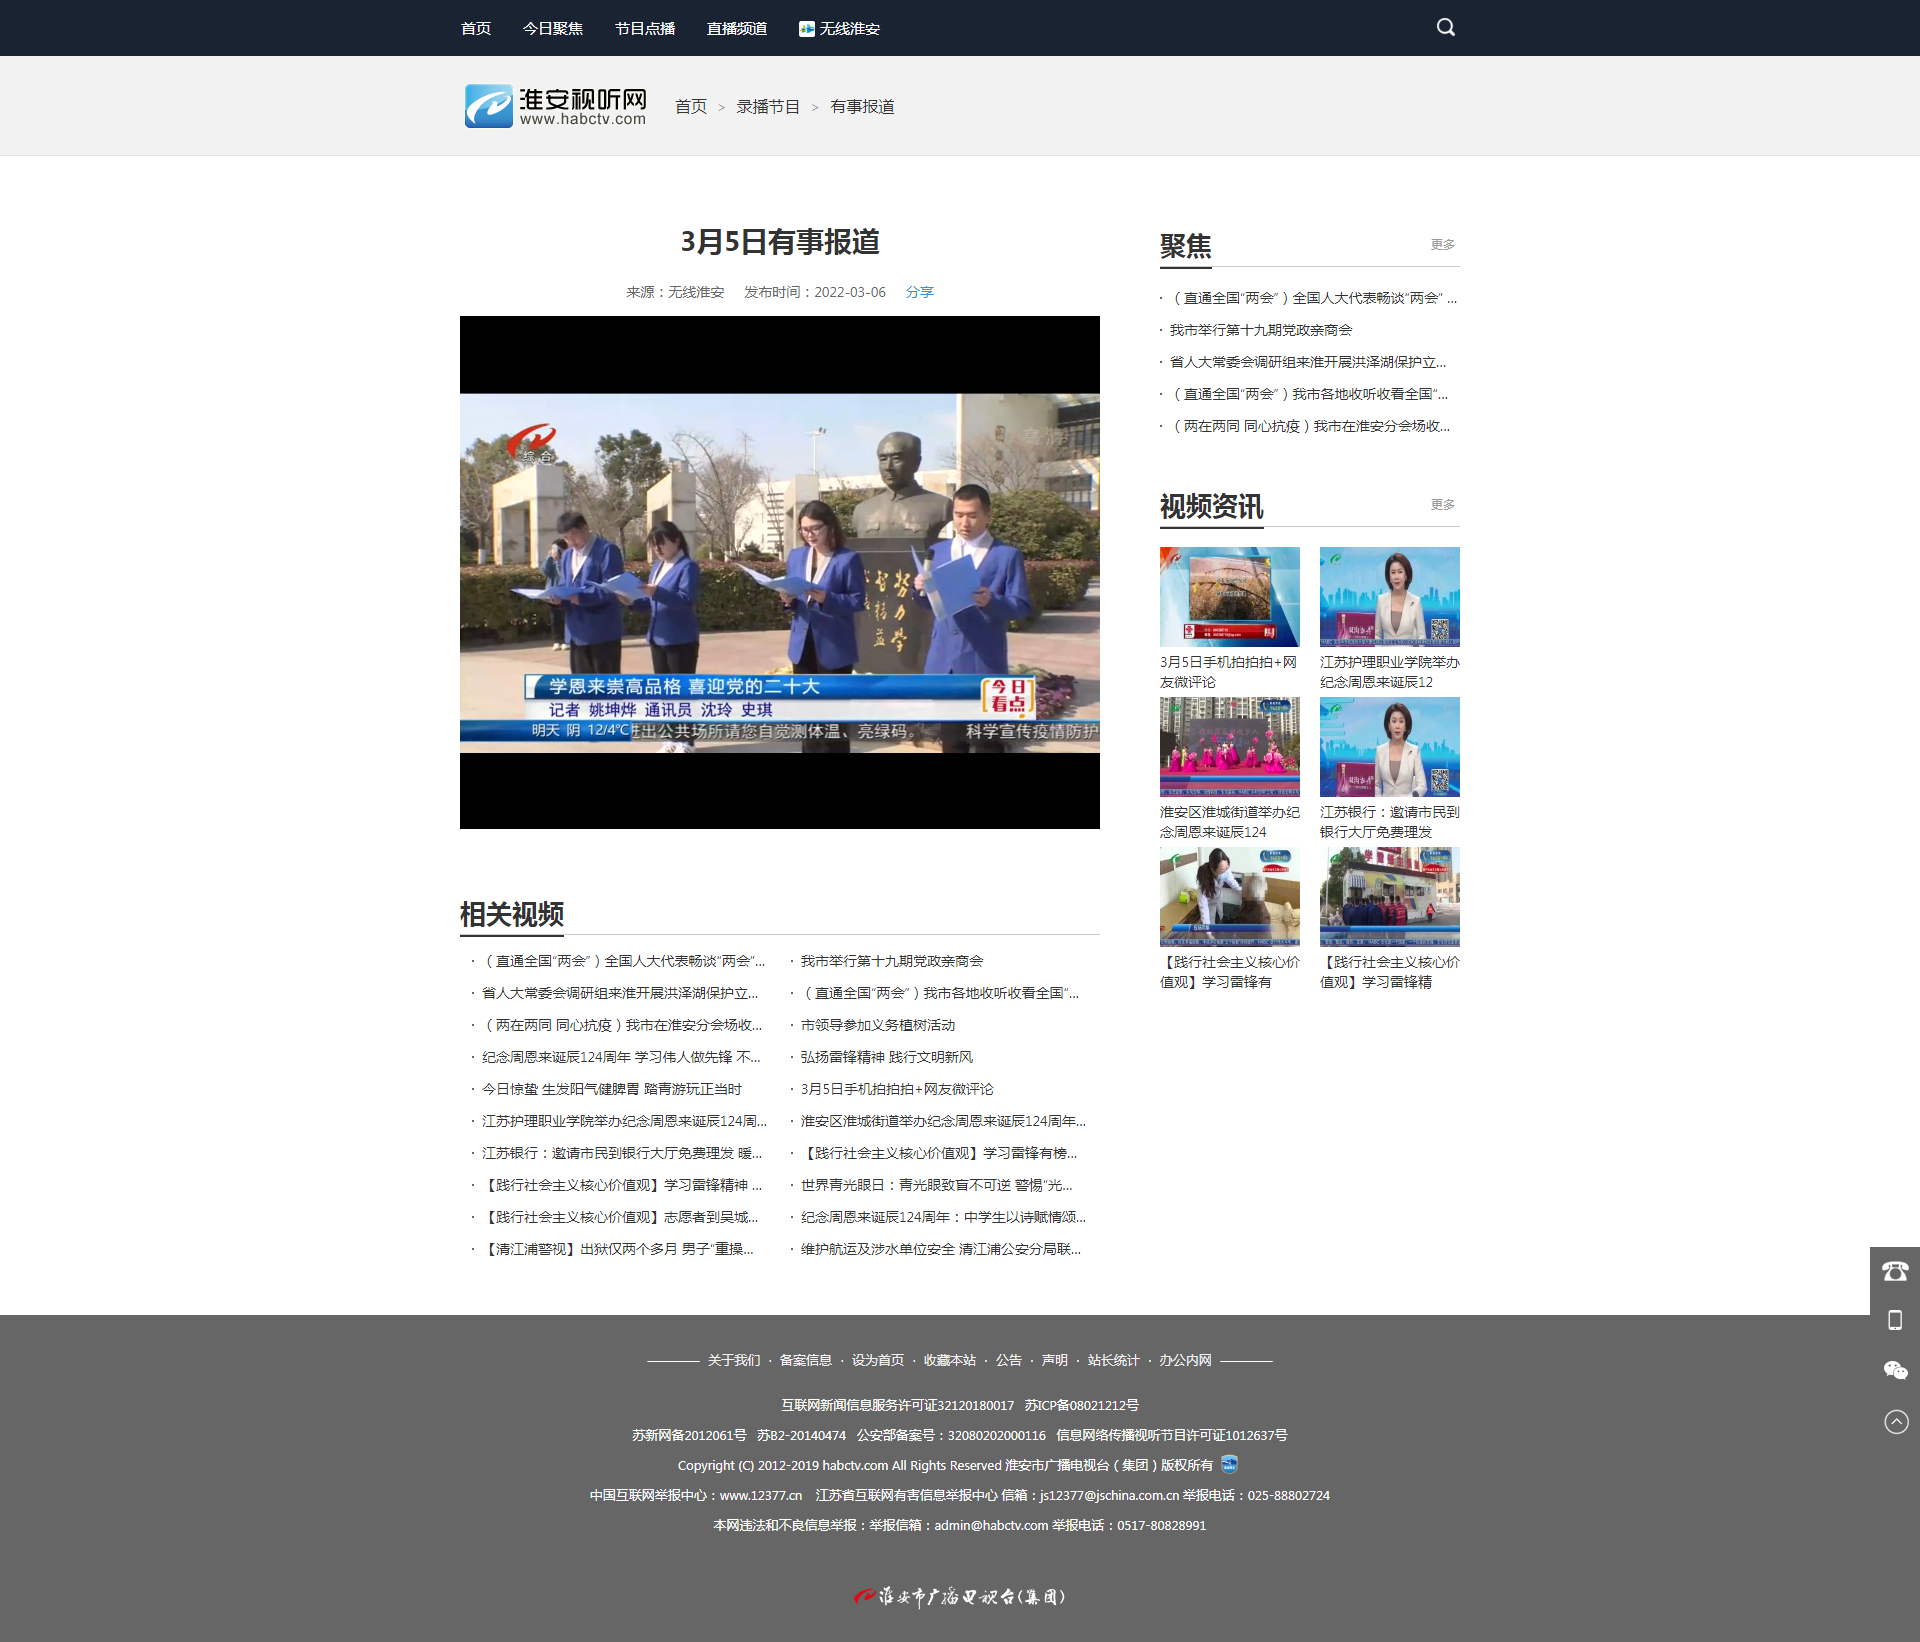Screen dimensions: 1920x1642
Task: Select the 直播频道 menu item
Action: coord(736,29)
